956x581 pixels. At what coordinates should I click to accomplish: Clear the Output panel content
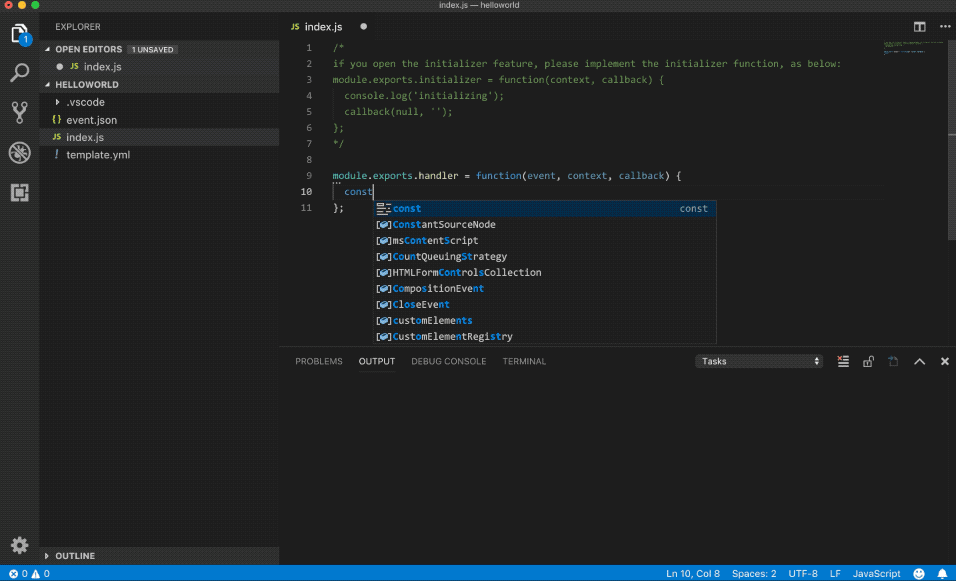843,361
